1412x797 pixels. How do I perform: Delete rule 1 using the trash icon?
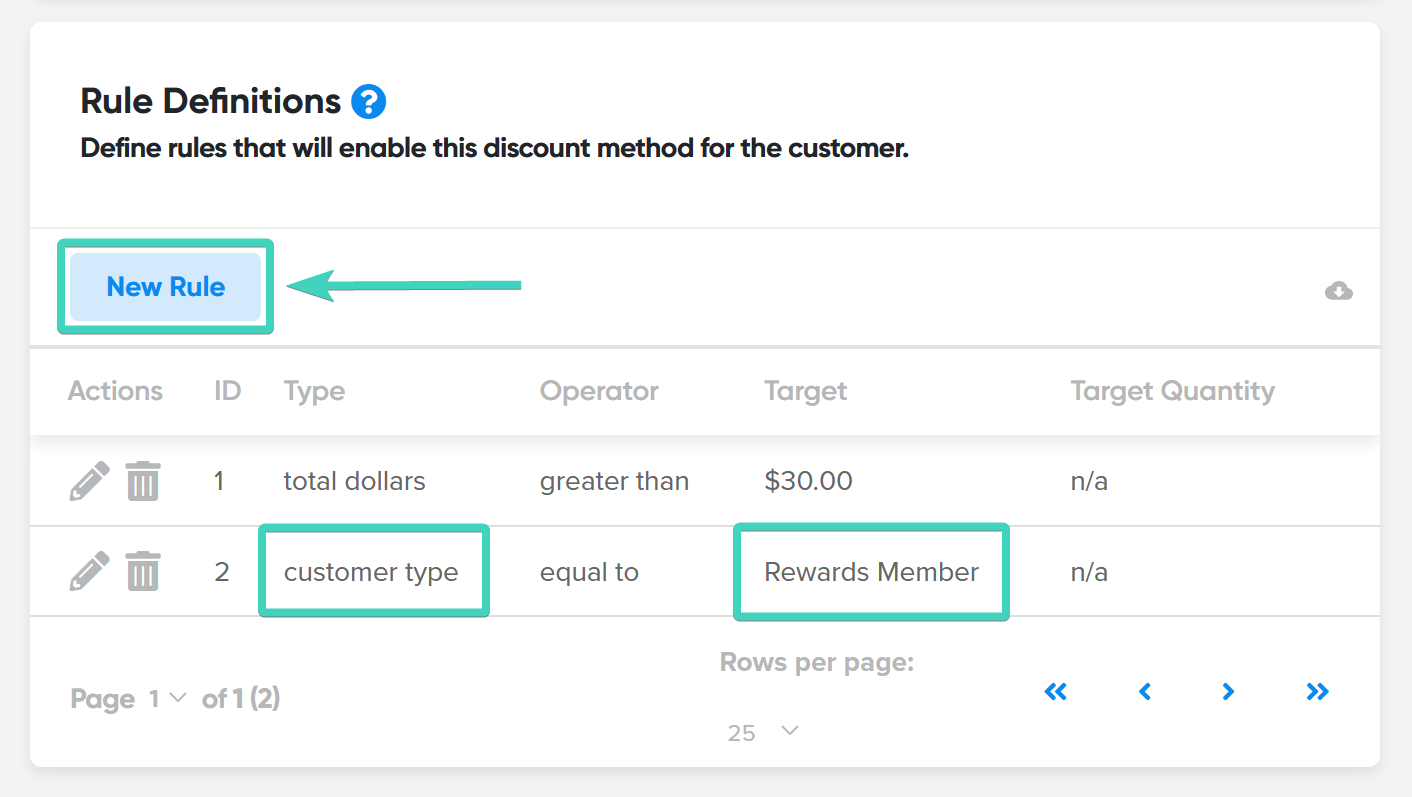pyautogui.click(x=143, y=481)
